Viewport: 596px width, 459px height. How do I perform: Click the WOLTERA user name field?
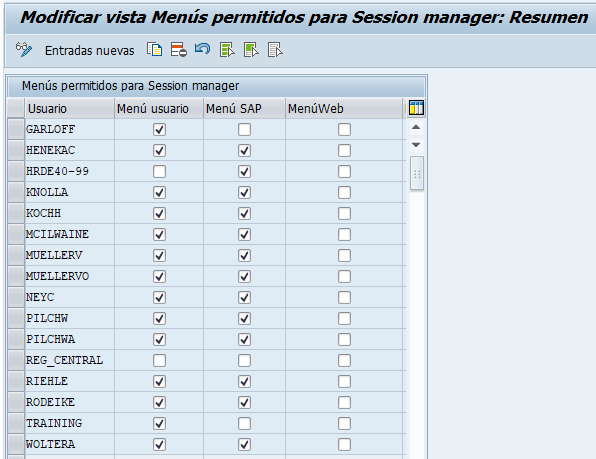(70, 444)
